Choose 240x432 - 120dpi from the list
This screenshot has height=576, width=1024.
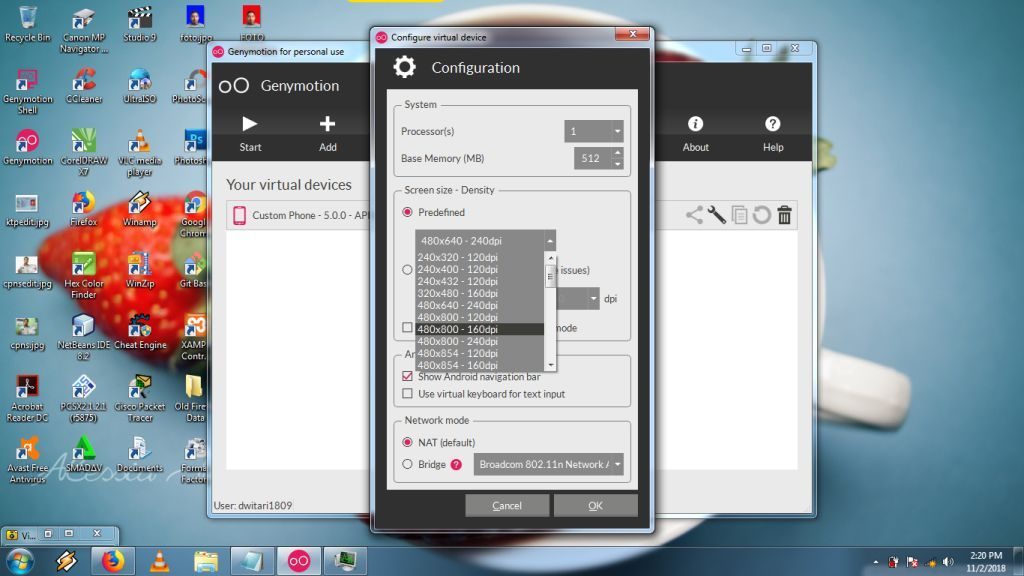click(x=479, y=281)
